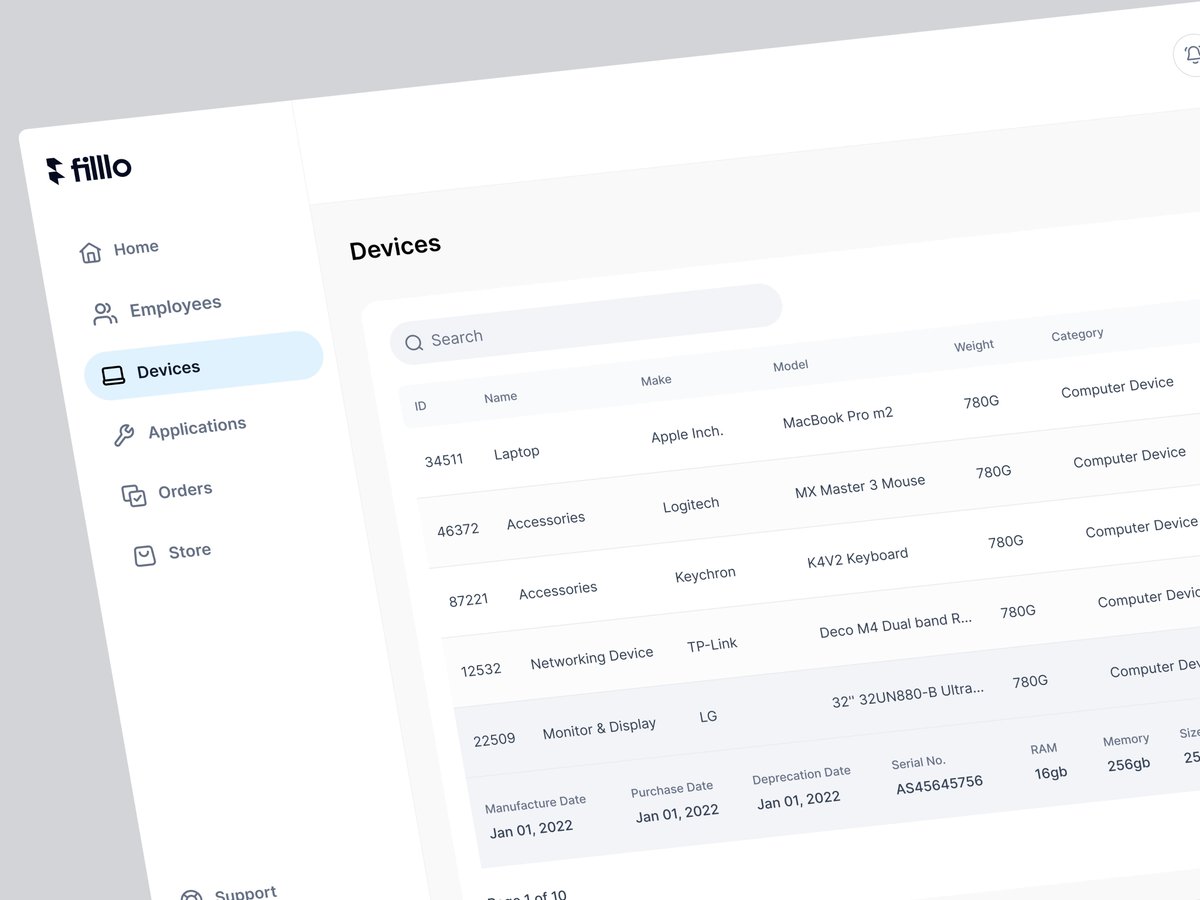Click 780G weight in Logitech row
The width and height of the screenshot is (1200, 900).
coord(993,471)
